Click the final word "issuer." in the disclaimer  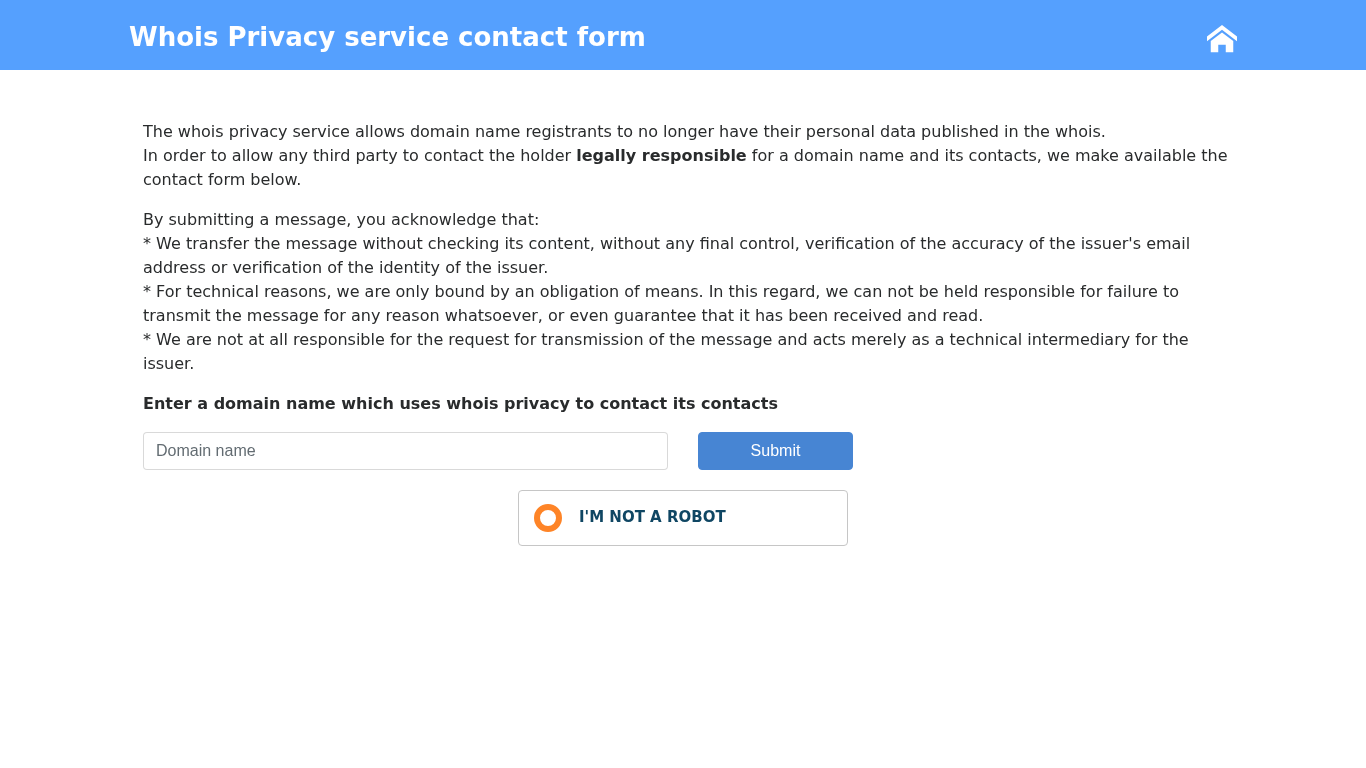pos(169,364)
